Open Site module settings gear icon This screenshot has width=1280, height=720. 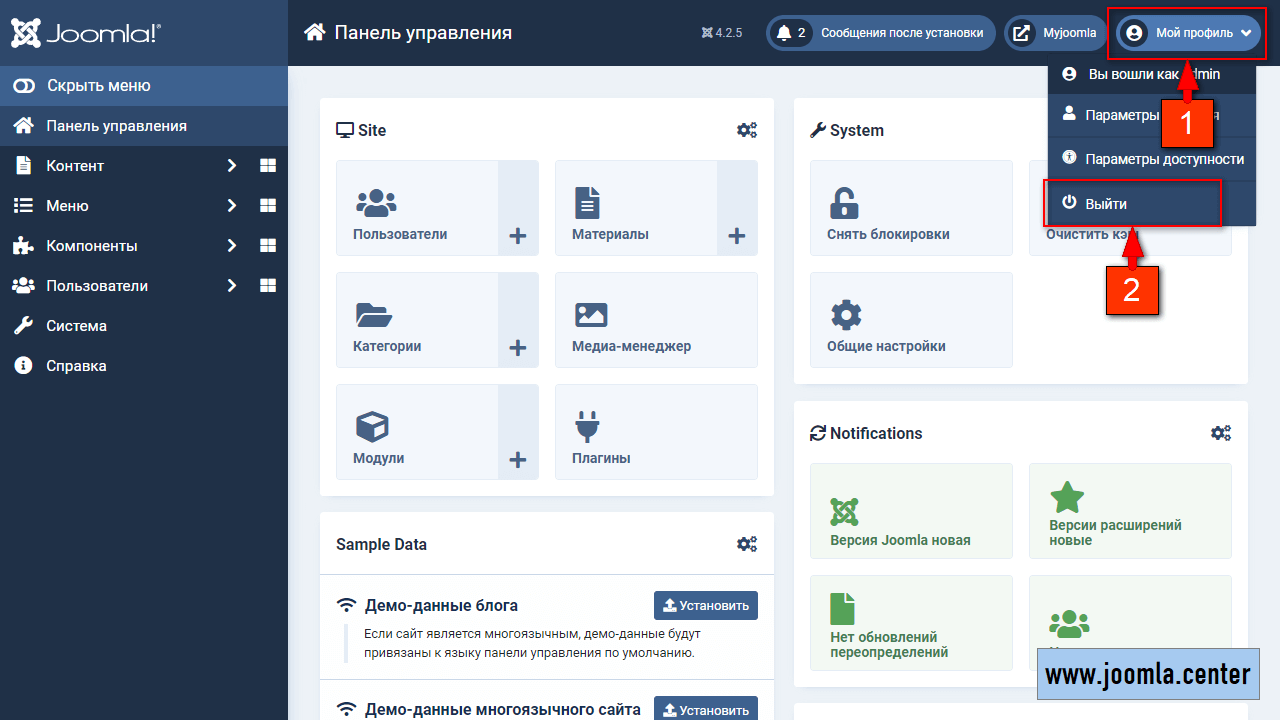(x=746, y=130)
